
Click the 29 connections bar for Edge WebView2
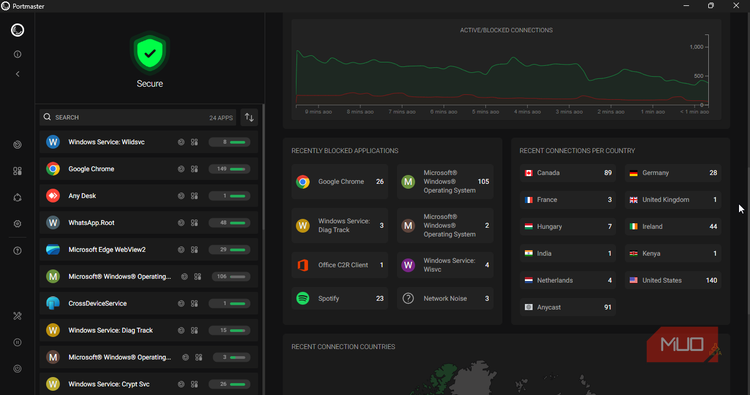coord(230,250)
